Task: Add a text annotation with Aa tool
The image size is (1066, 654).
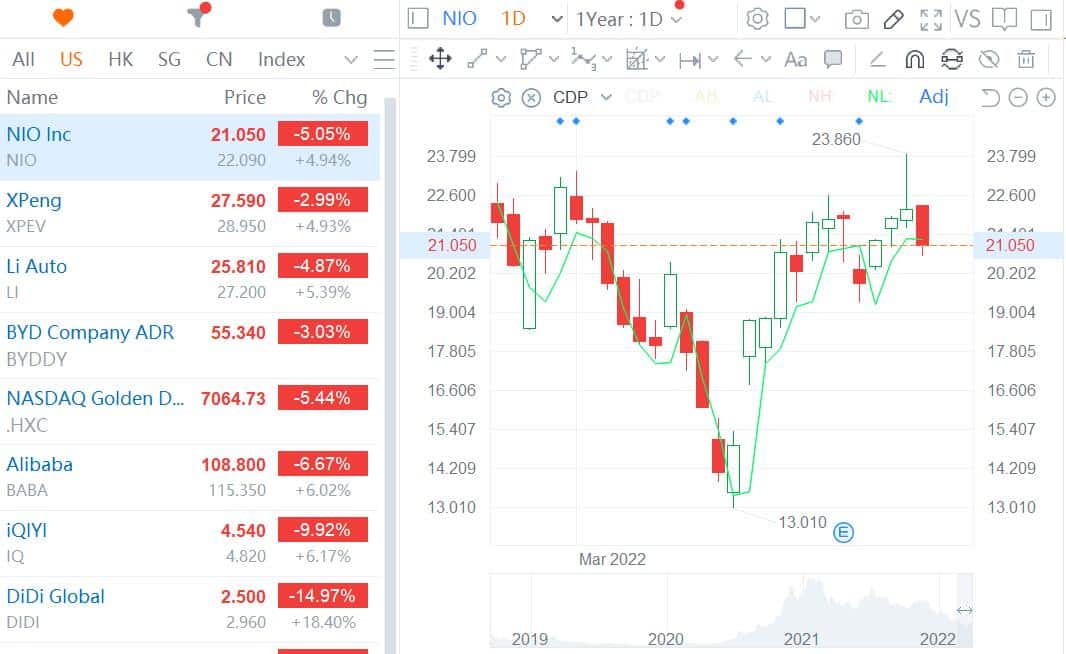Action: point(796,60)
